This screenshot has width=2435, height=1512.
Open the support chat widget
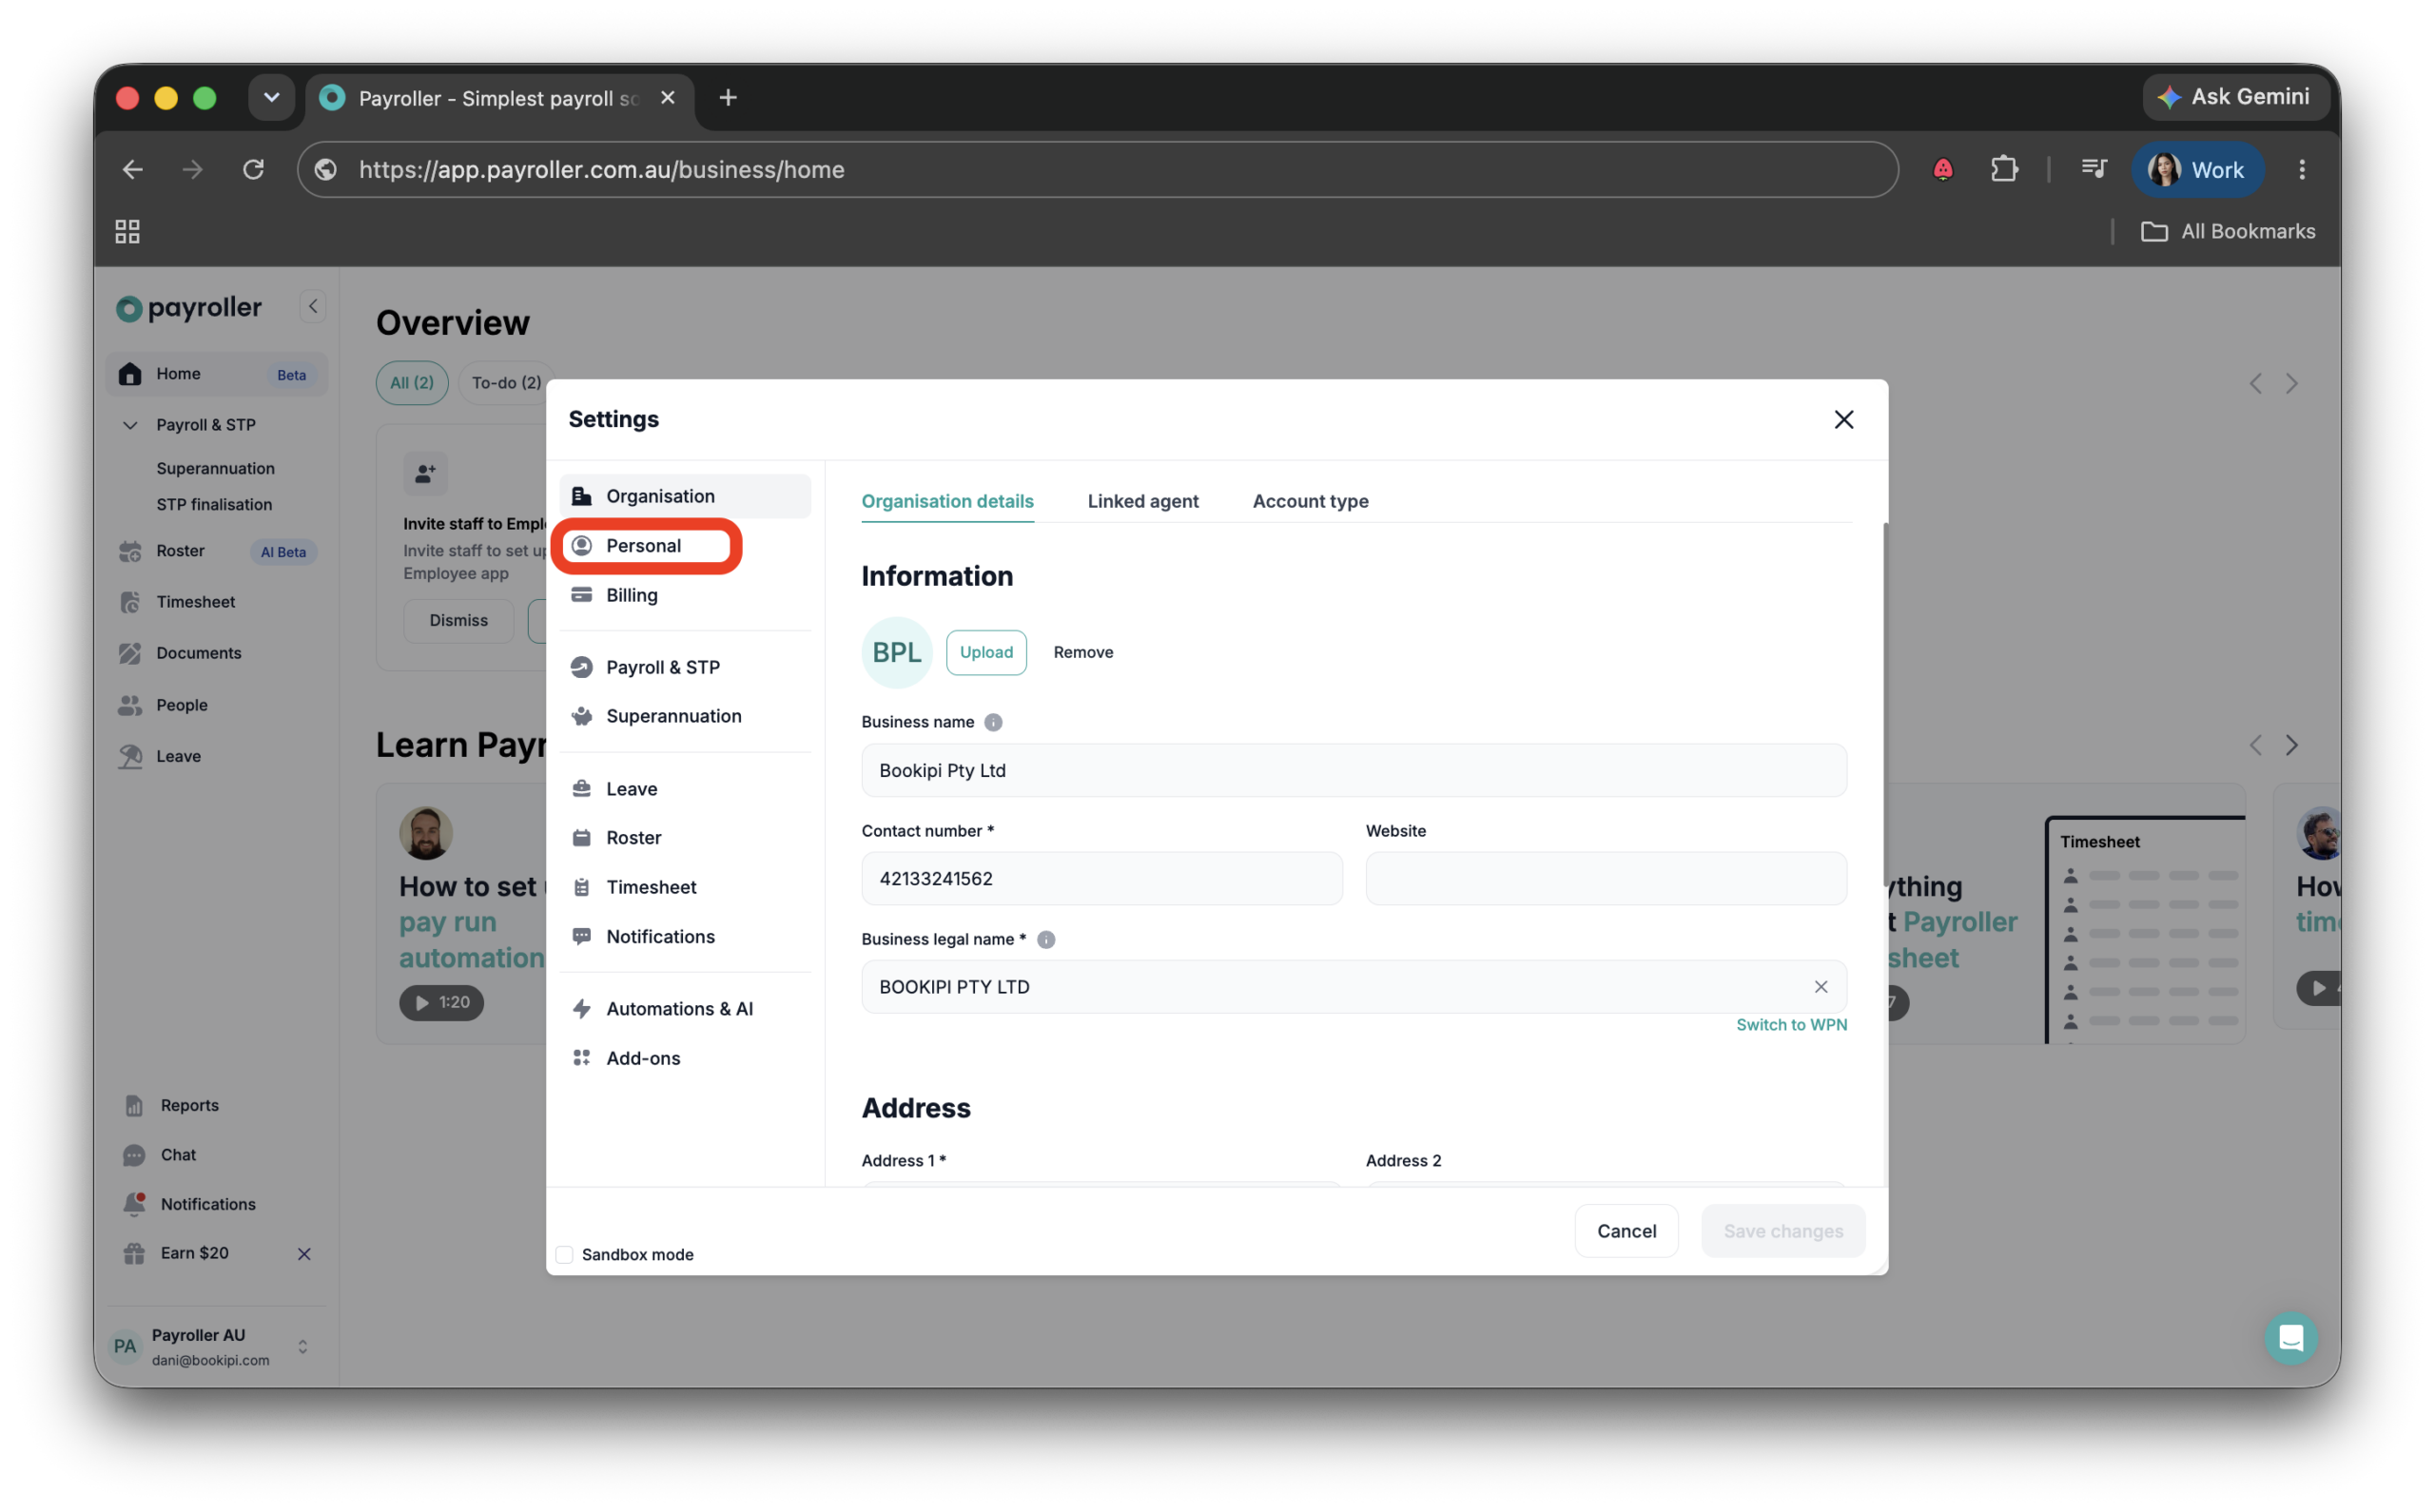pos(2290,1338)
